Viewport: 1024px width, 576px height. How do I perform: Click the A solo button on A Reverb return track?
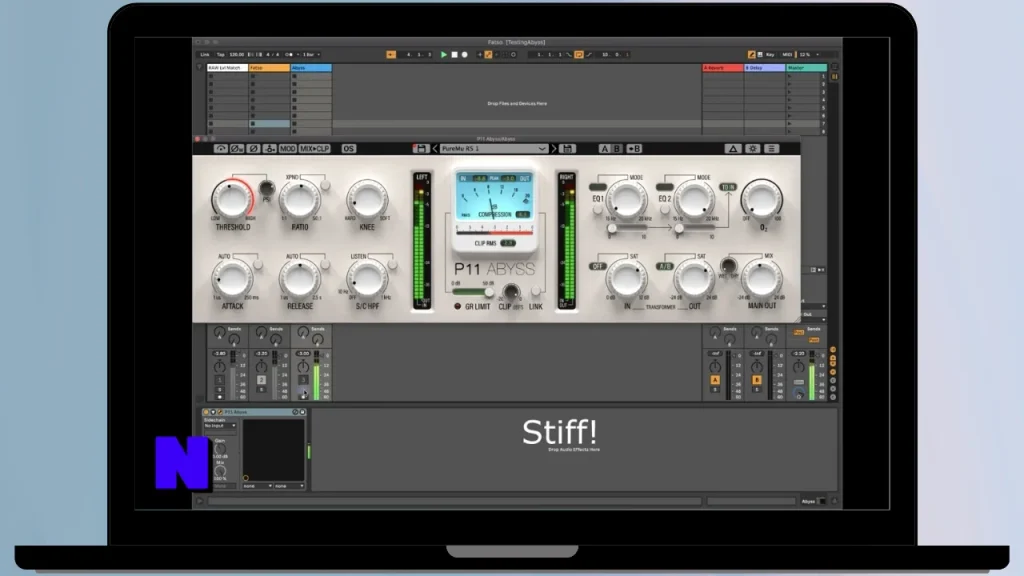coord(715,380)
